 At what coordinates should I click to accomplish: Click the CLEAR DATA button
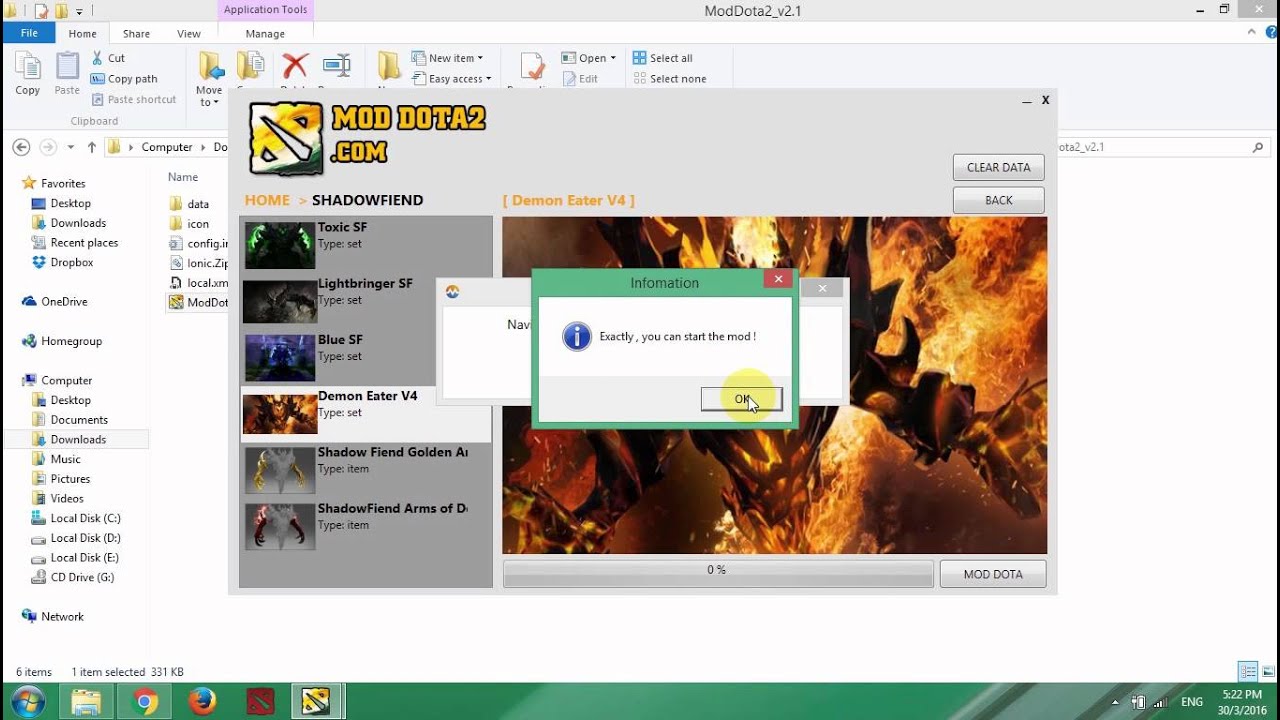(998, 167)
